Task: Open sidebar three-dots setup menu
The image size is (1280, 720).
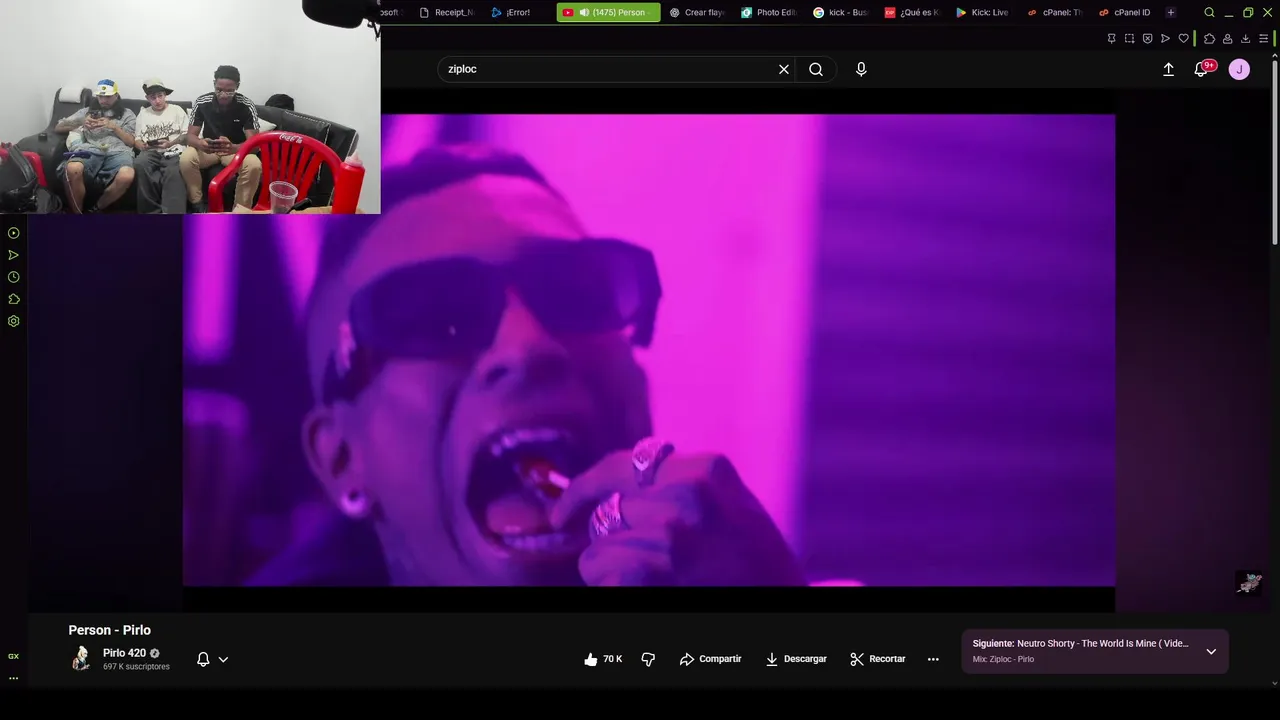Action: (14, 678)
